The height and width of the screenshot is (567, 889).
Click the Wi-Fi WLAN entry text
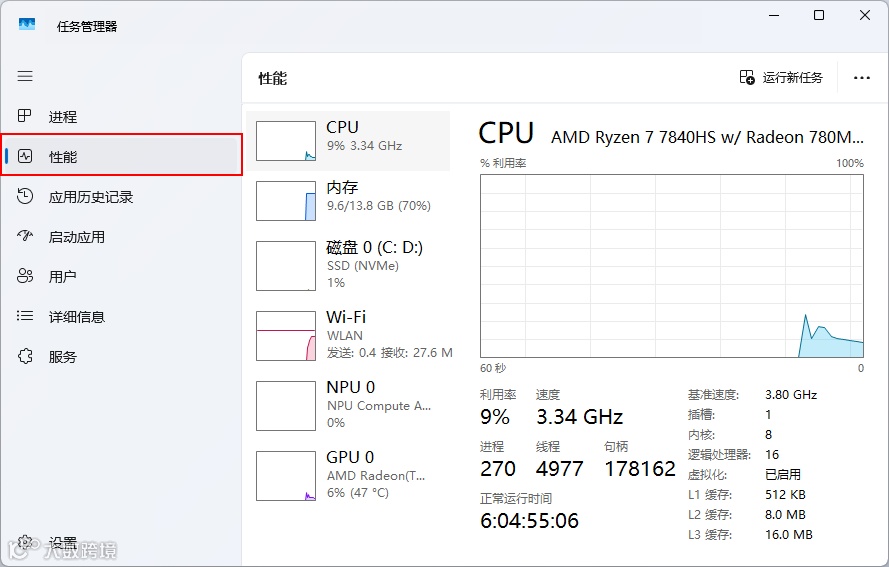pos(389,335)
